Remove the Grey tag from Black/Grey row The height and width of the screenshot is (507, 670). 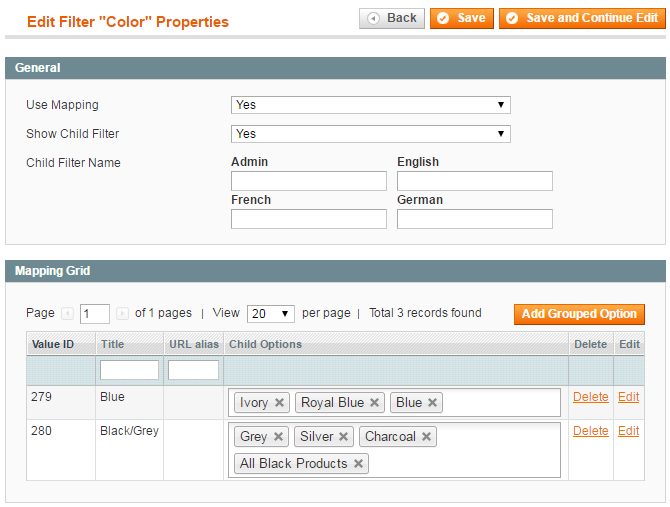(278, 437)
